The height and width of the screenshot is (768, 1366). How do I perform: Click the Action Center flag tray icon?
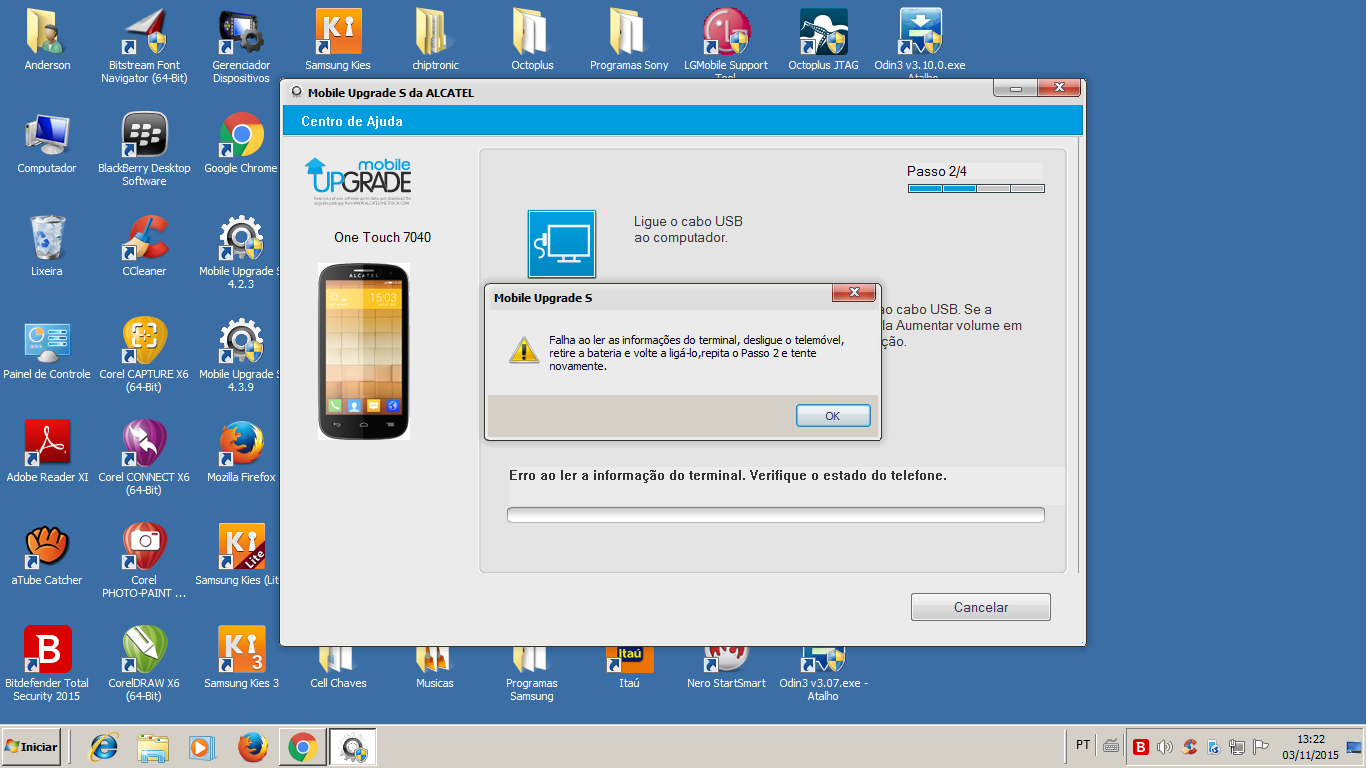click(1261, 746)
